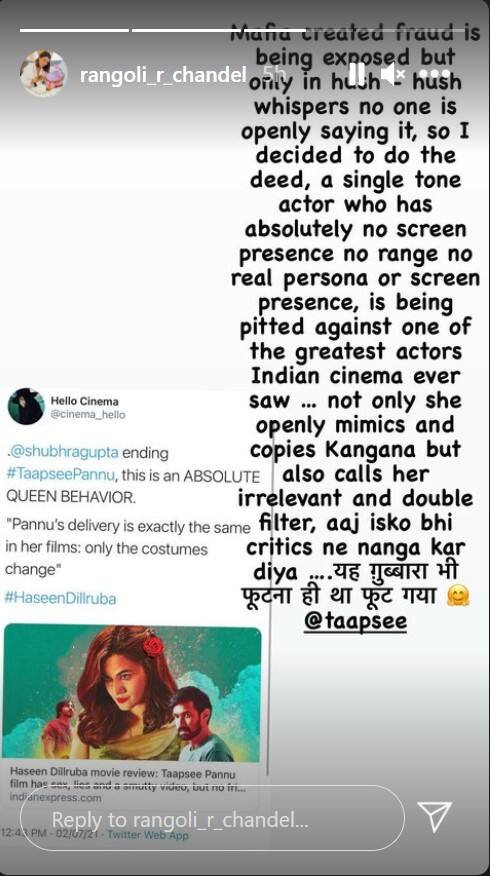Open the Haseen Dillruba poster thumbnail
Image resolution: width=490 pixels, height=876 pixels.
(x=132, y=693)
